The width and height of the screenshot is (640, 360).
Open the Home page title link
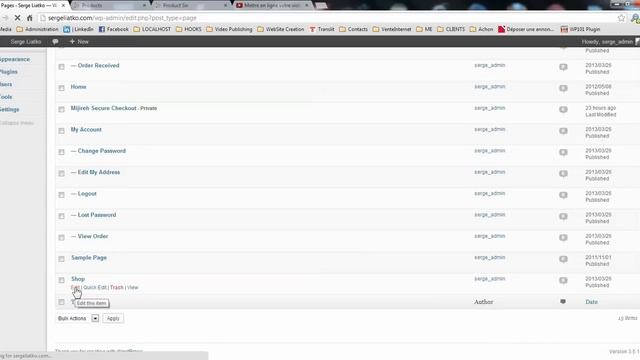[78, 87]
